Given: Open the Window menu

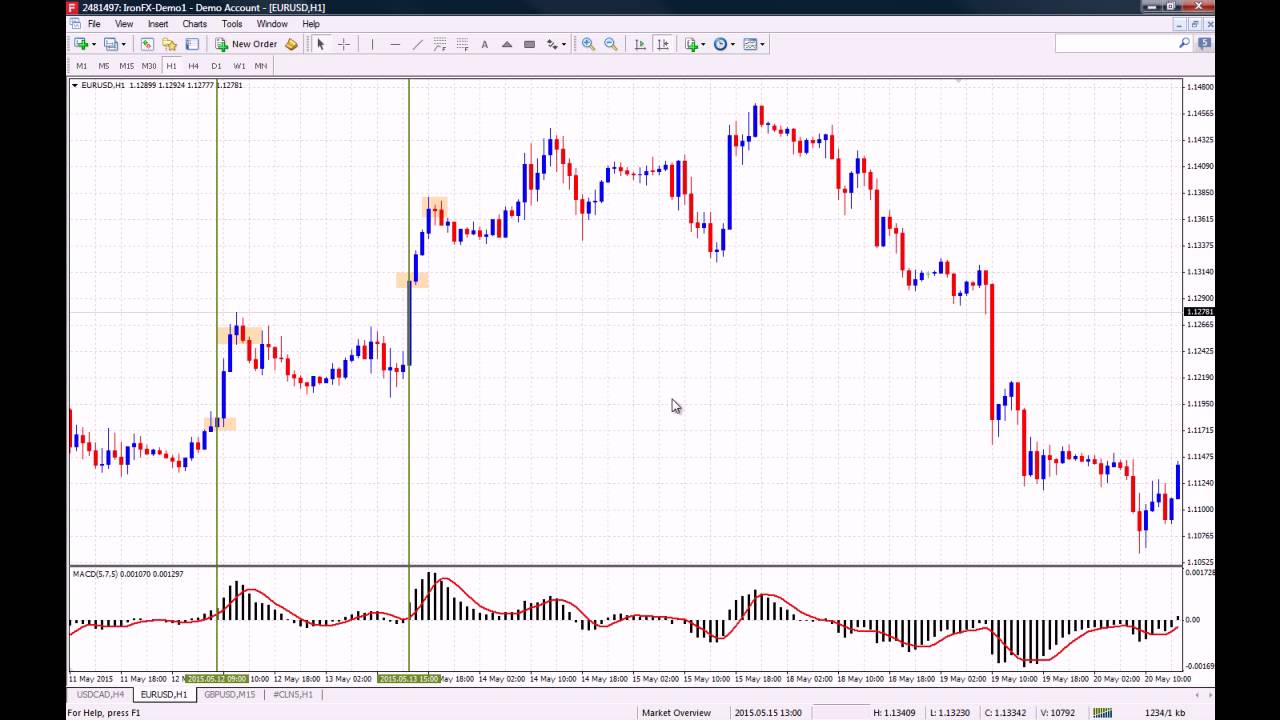Looking at the screenshot, I should click(x=272, y=24).
